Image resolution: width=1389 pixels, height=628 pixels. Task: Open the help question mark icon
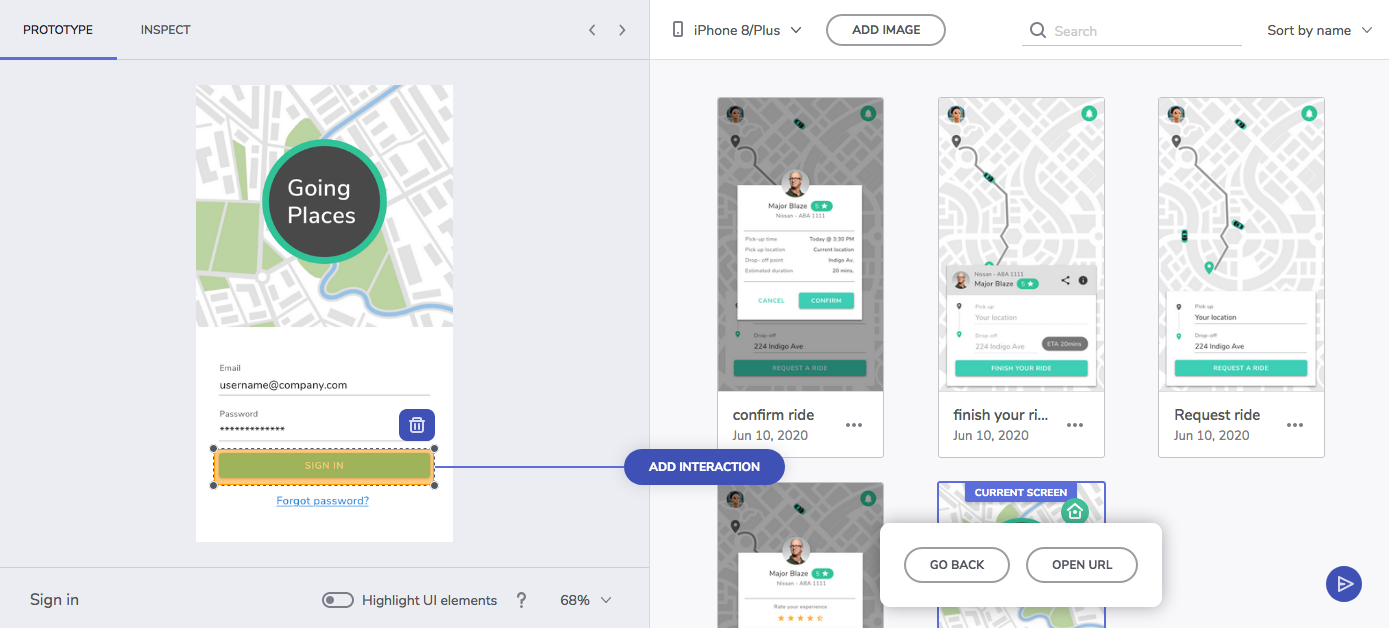[x=521, y=600]
